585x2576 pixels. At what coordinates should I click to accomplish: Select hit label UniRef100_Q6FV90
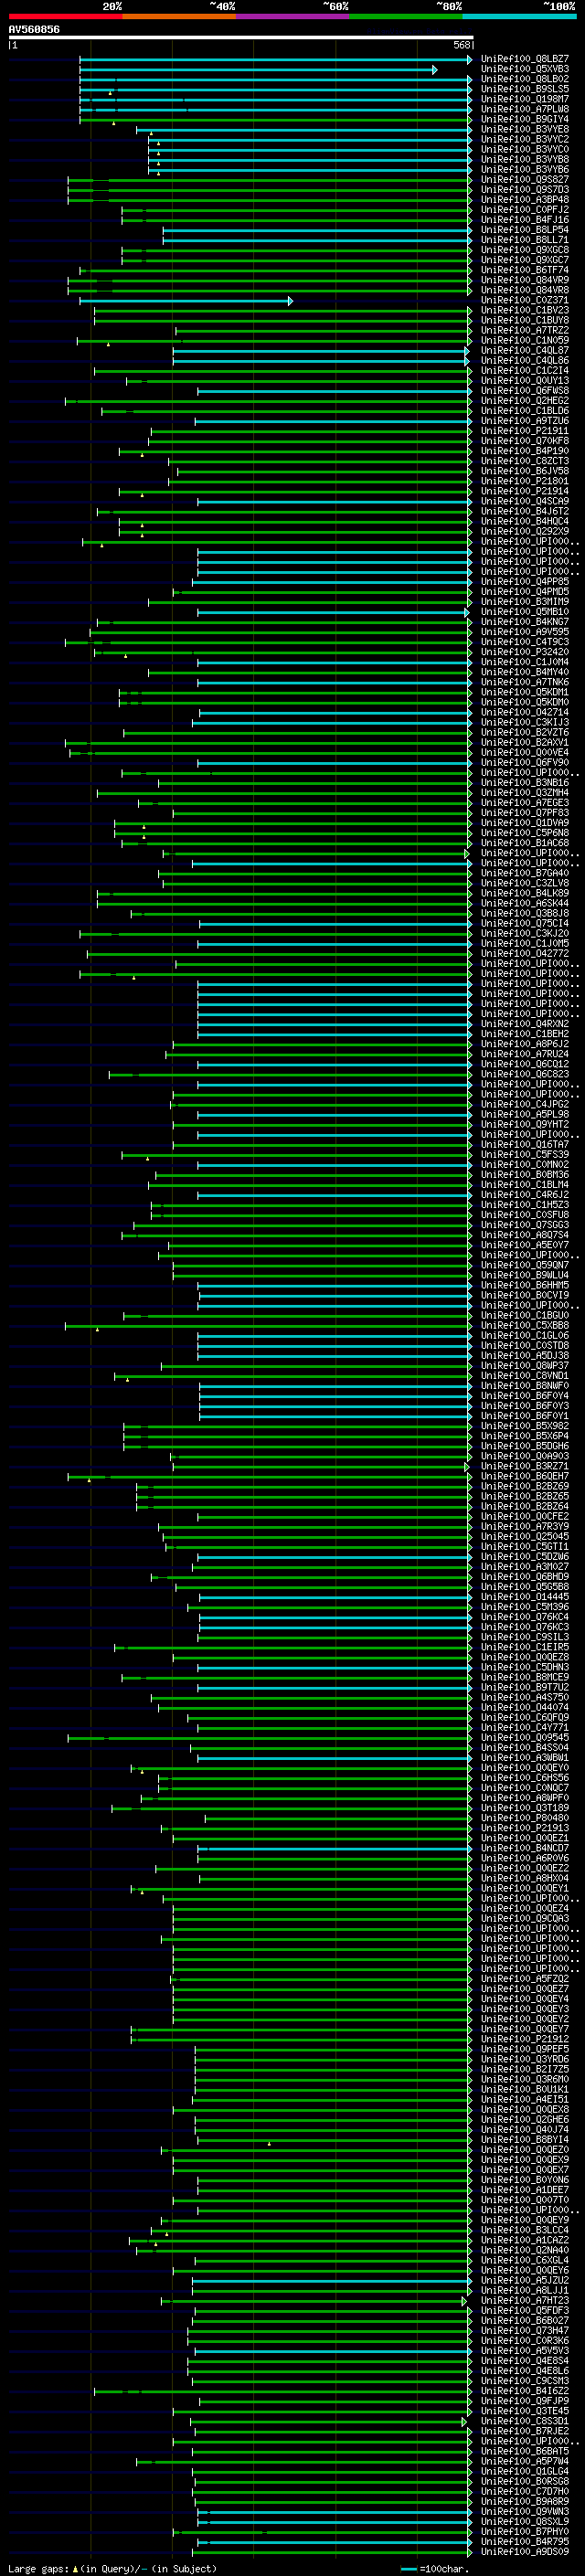point(524,762)
